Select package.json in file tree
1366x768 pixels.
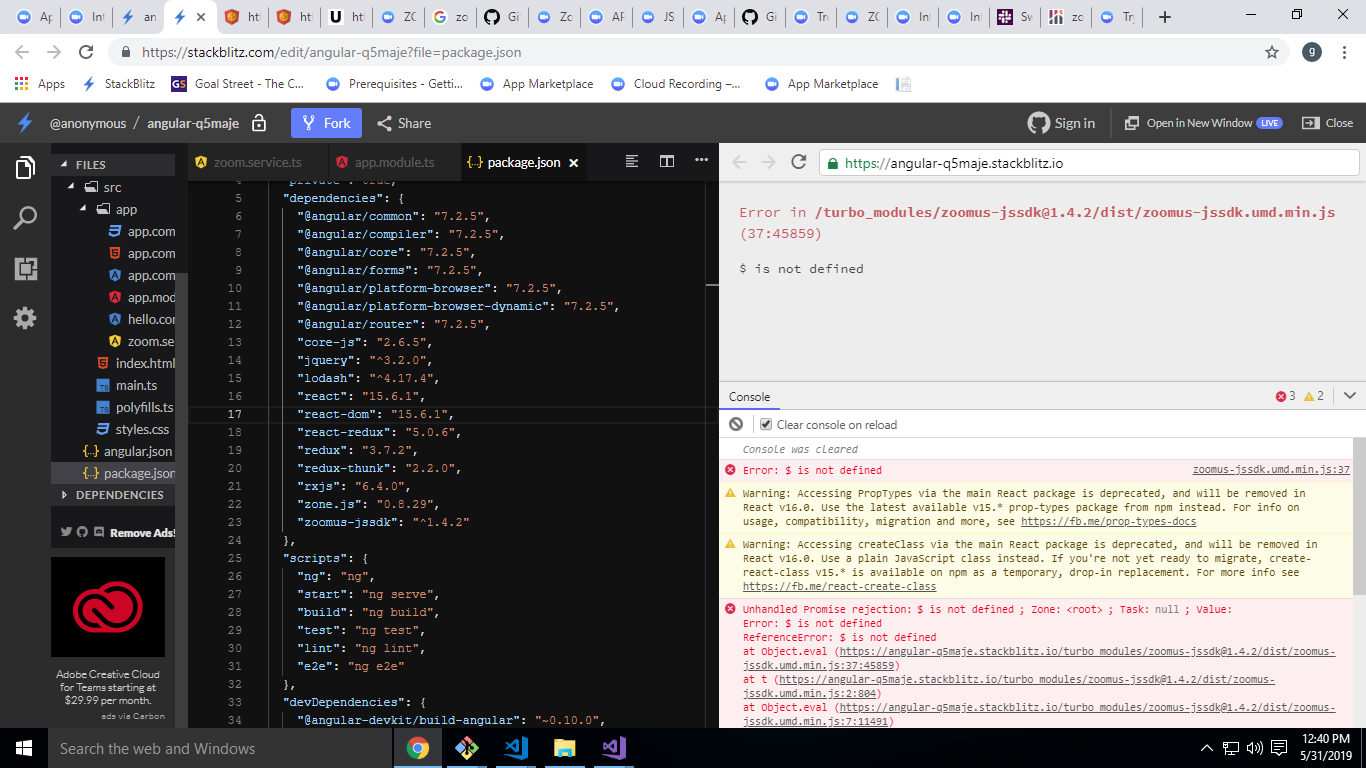click(113, 473)
